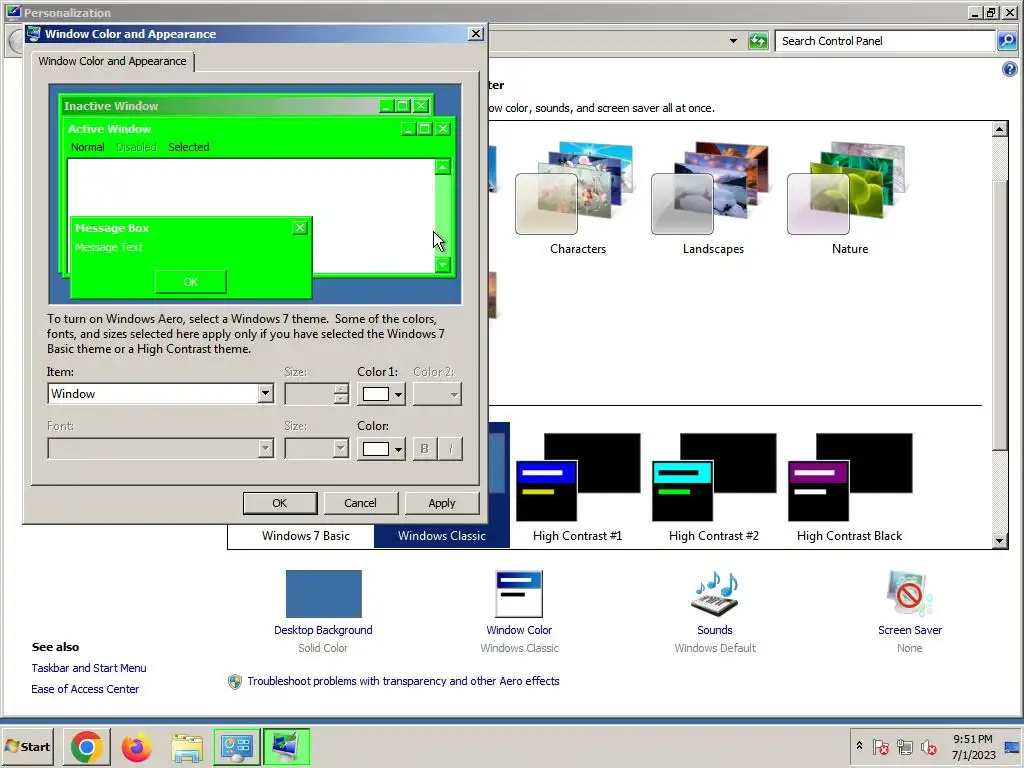Click Apply in the appearance dialog
Screen dimensions: 1024x768
[x=441, y=503]
